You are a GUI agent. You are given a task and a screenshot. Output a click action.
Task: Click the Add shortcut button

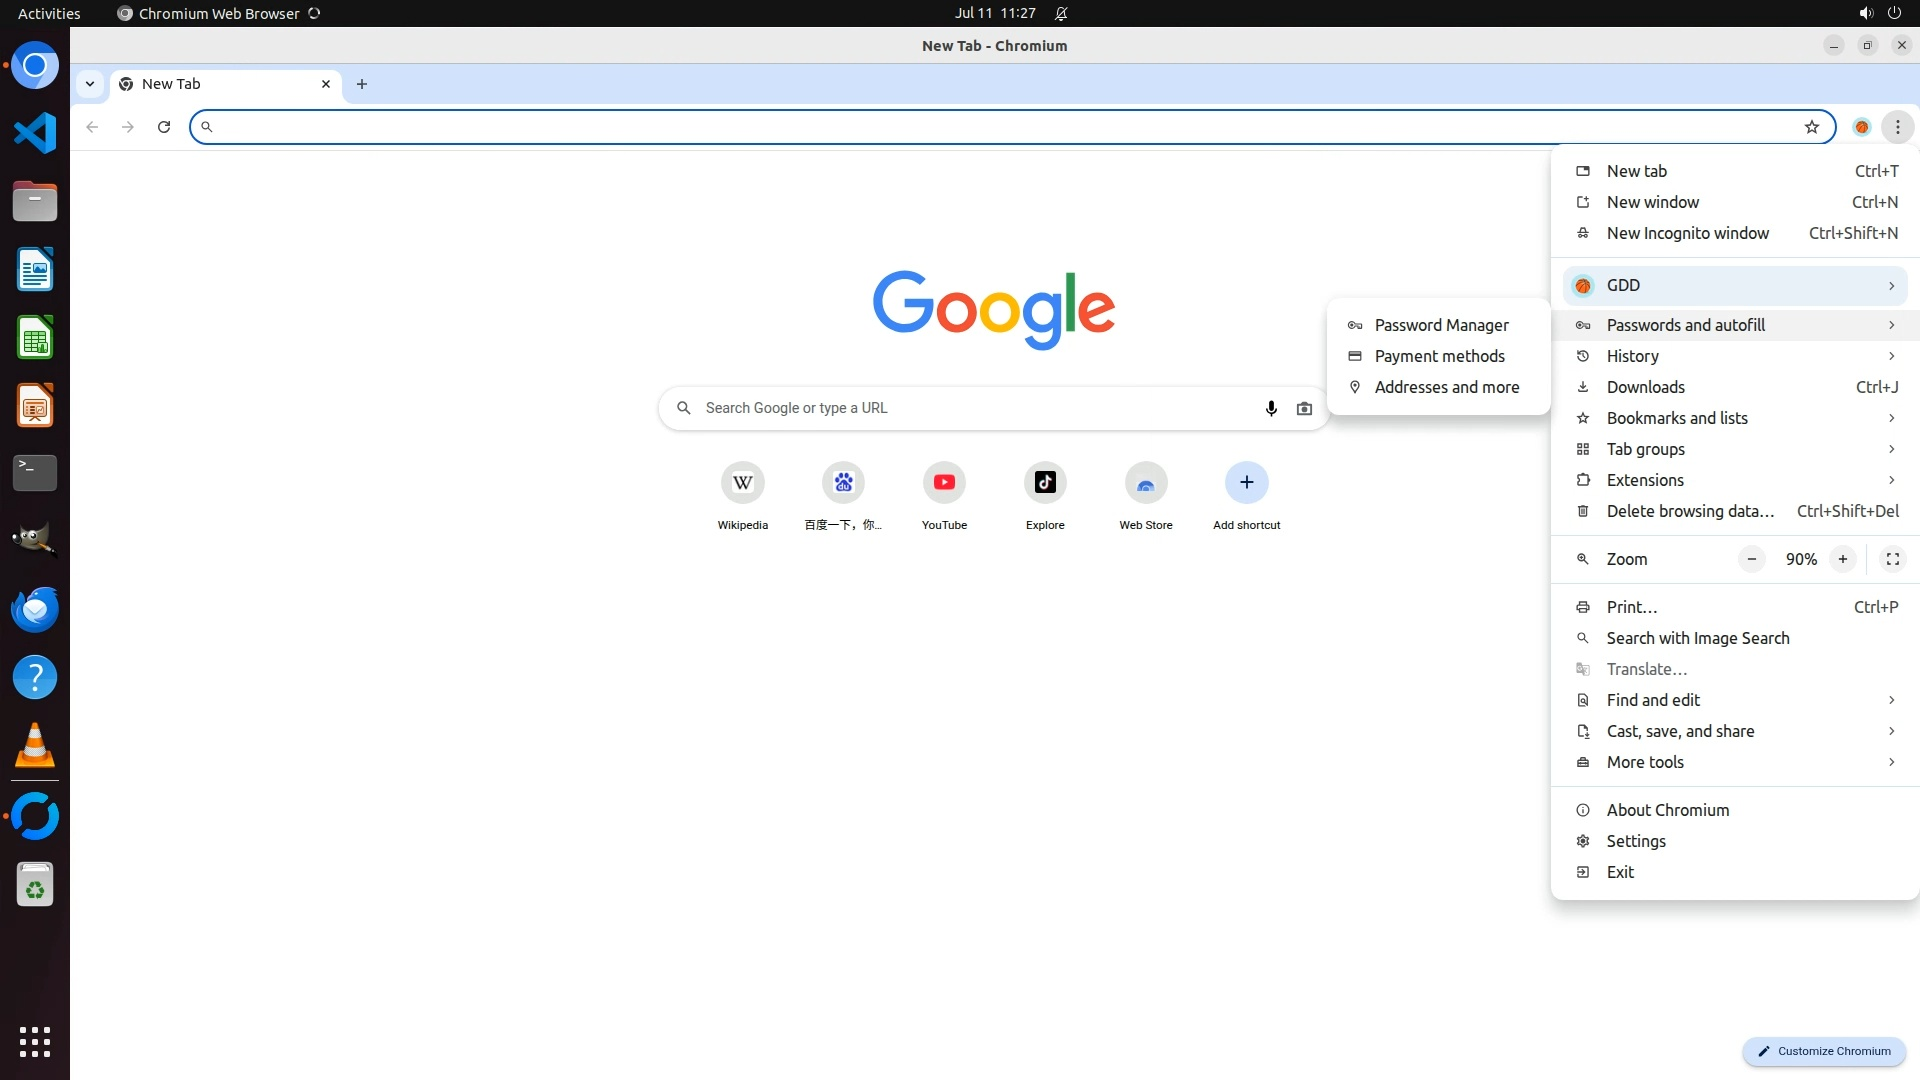click(x=1246, y=483)
